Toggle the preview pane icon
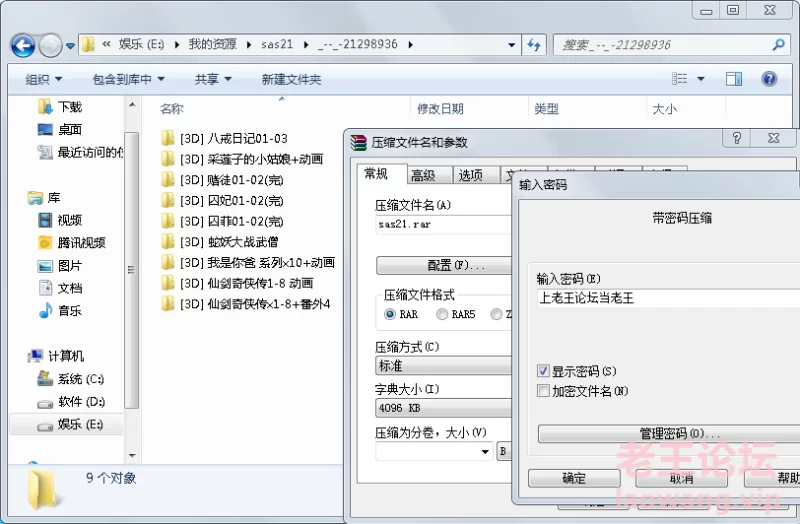The width and height of the screenshot is (800, 524). click(x=734, y=79)
